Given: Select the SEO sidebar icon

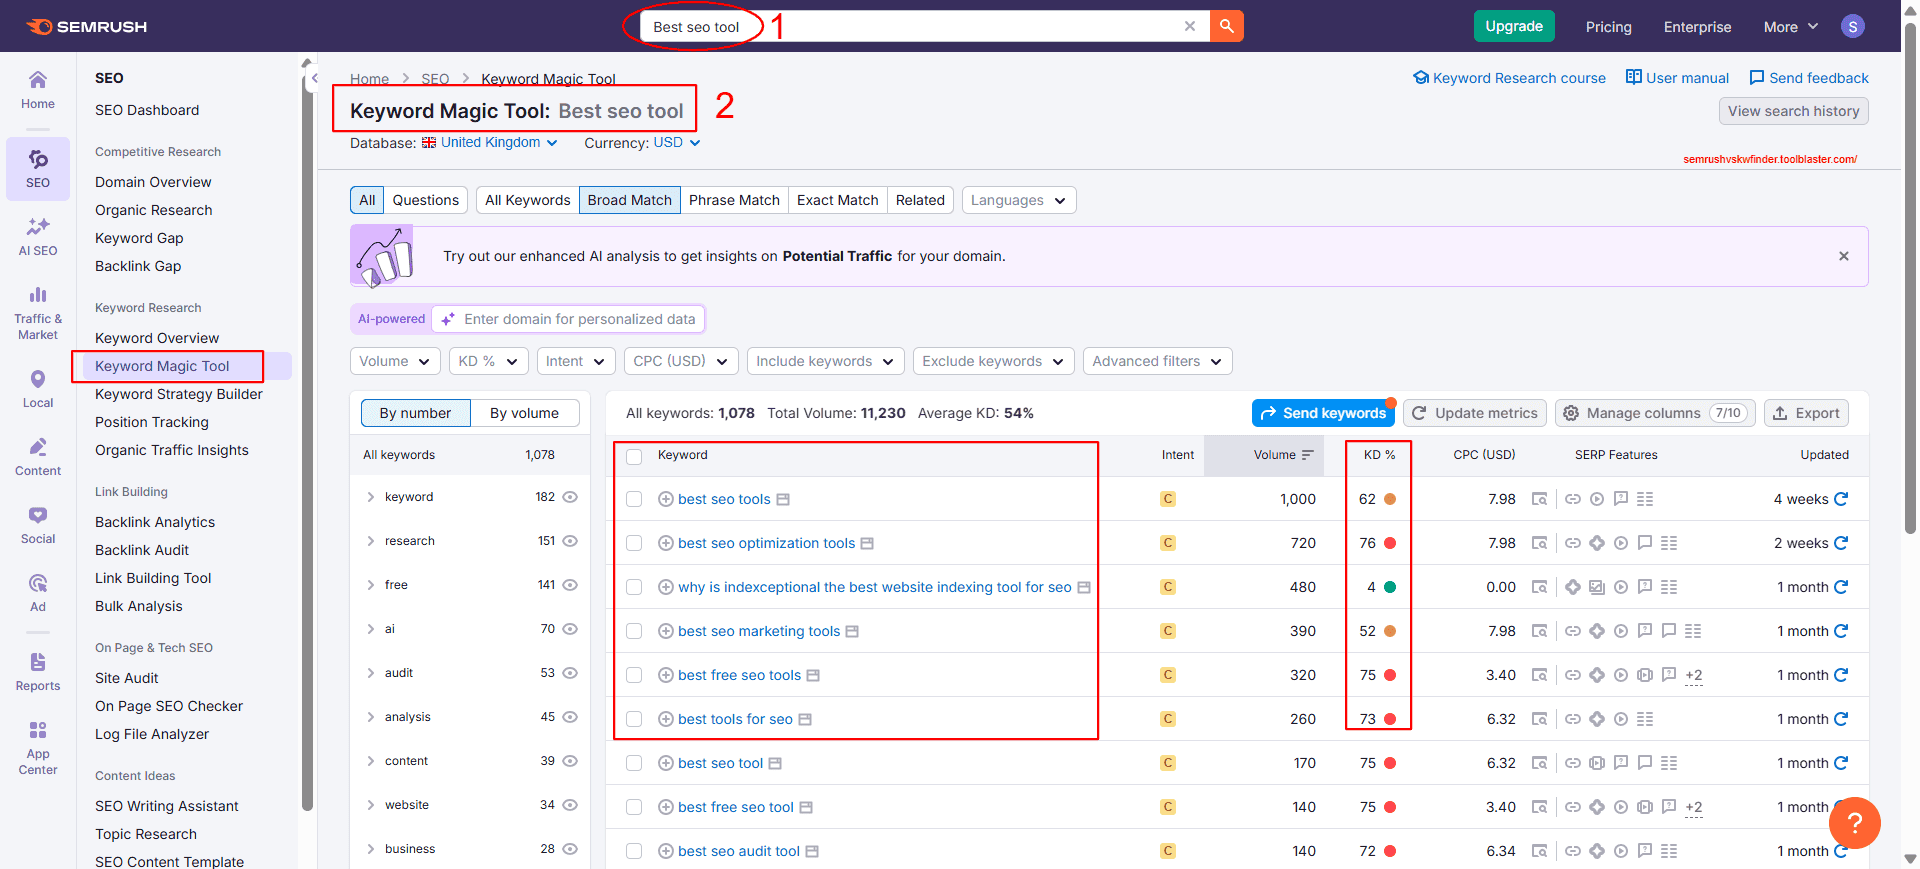Looking at the screenshot, I should tap(38, 169).
